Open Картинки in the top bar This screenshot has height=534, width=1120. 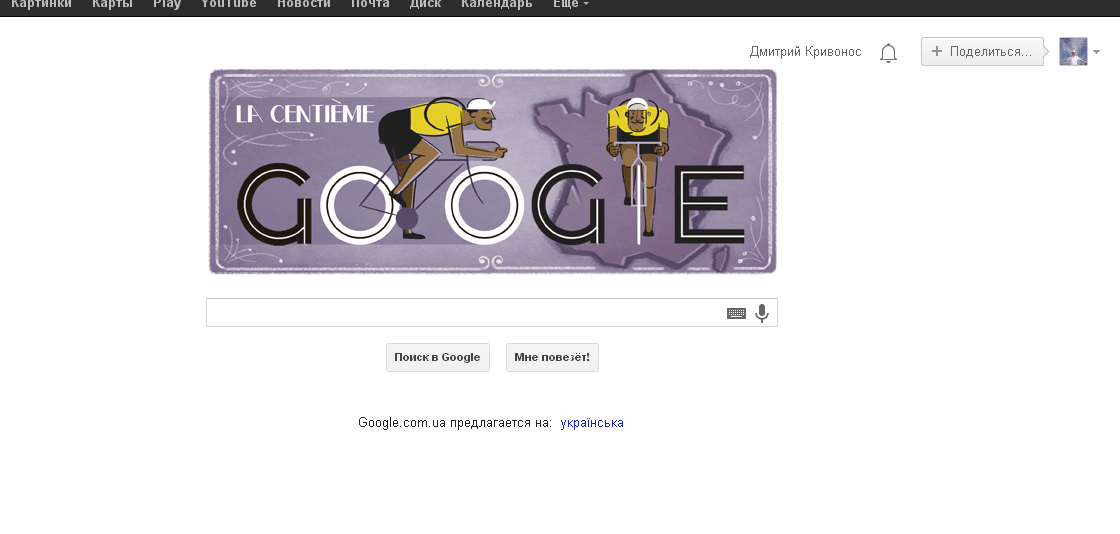[x=41, y=4]
